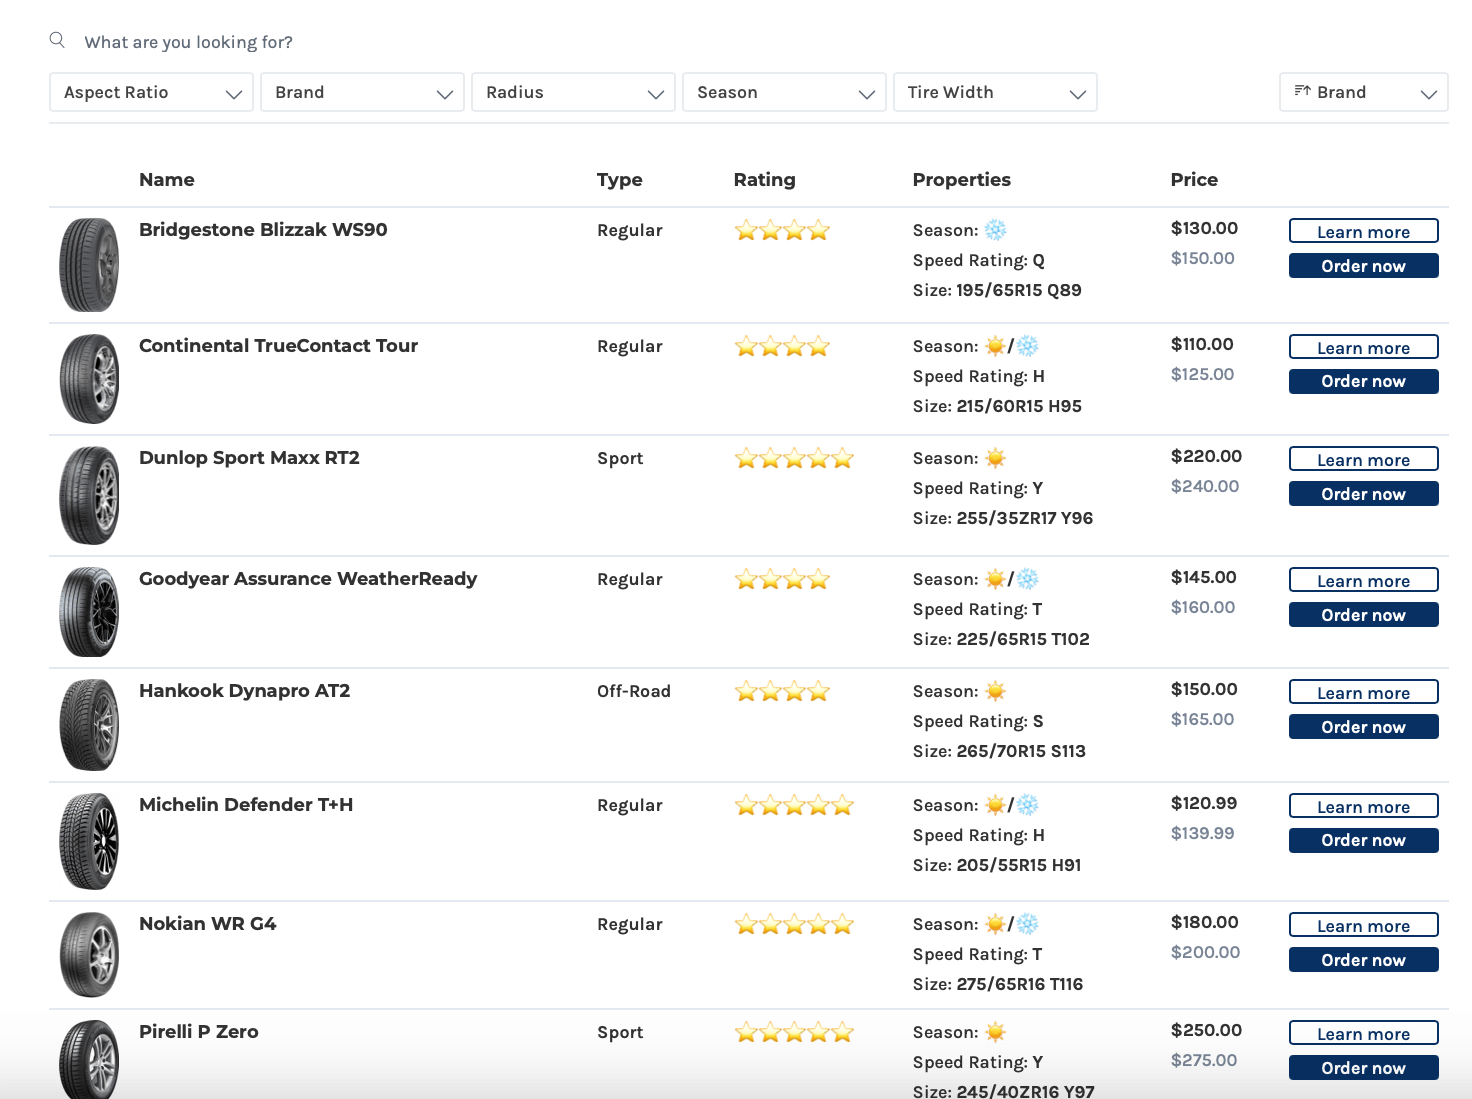Image resolution: width=1472 pixels, height=1099 pixels.
Task: Click the five-star rating for Michelin Defender
Action: click(x=794, y=806)
